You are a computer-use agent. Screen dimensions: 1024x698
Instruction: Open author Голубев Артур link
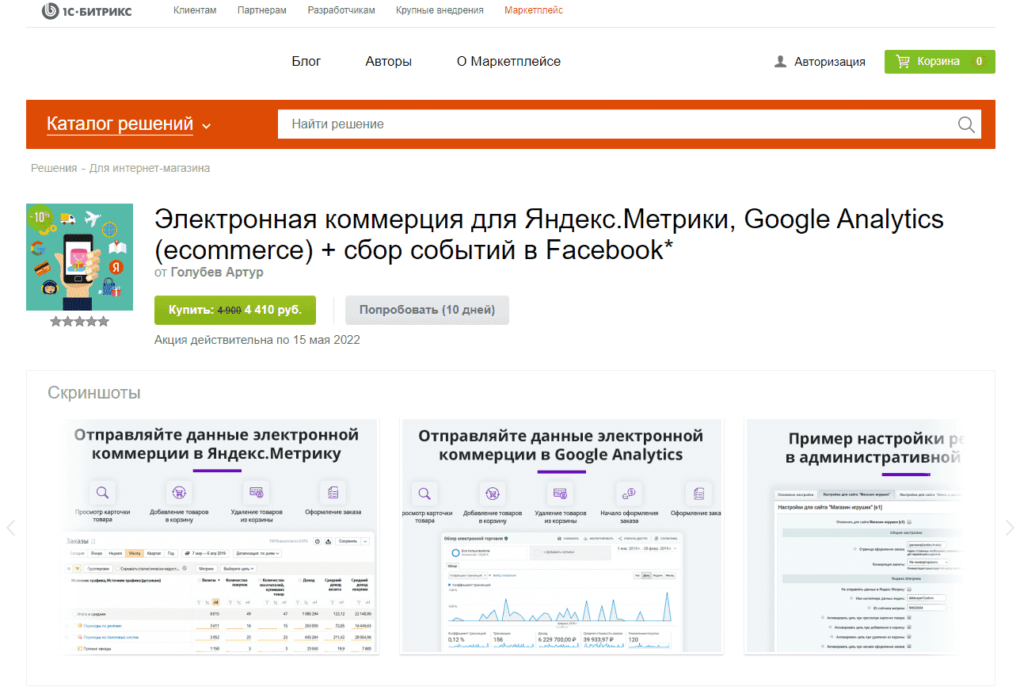[x=217, y=272]
